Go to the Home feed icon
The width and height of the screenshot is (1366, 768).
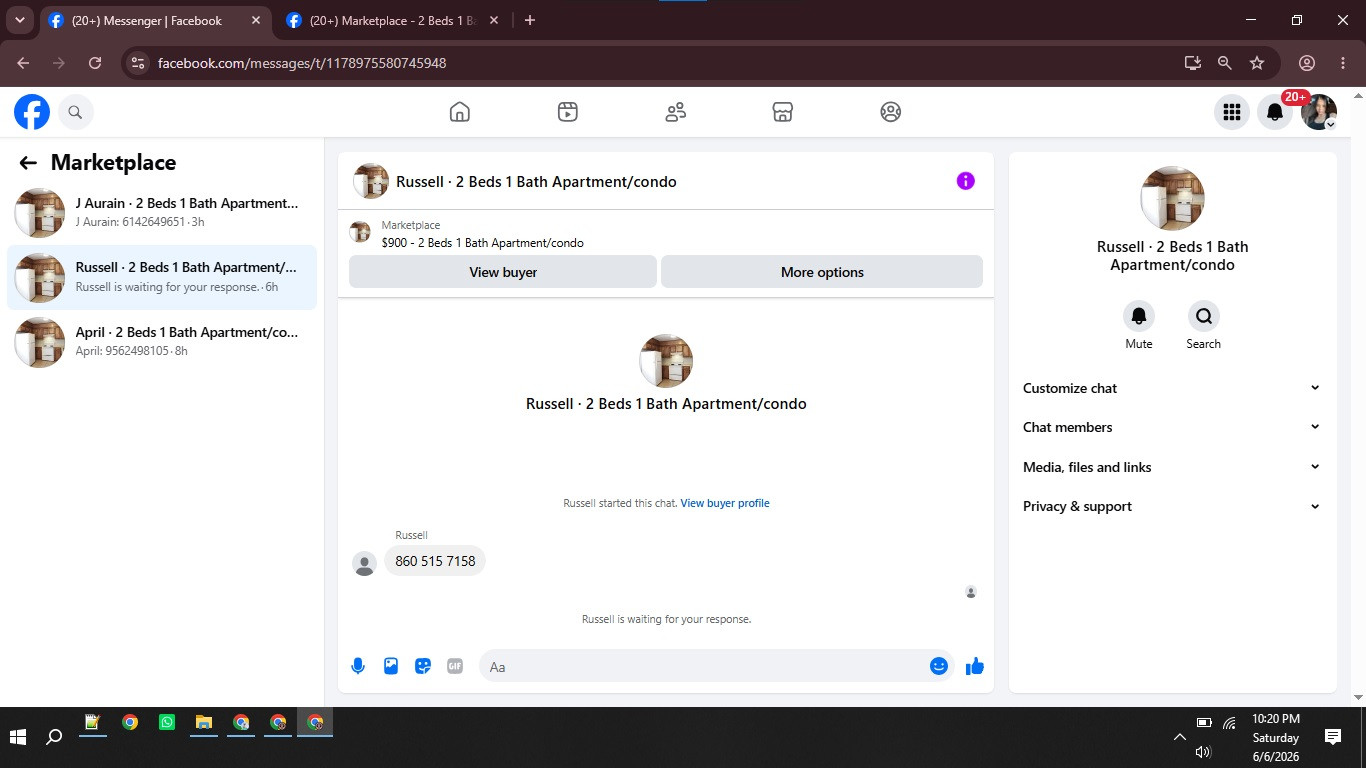point(460,112)
